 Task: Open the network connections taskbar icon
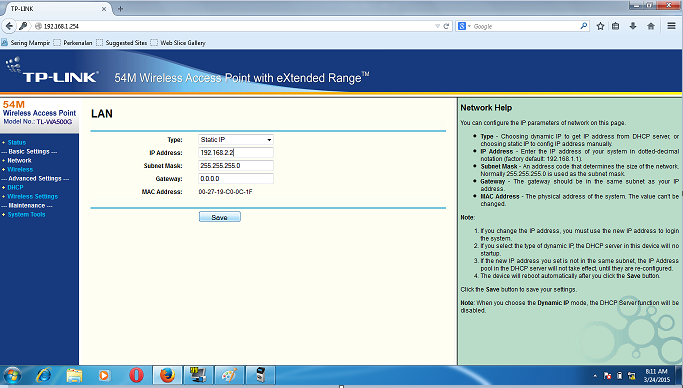tap(198, 375)
